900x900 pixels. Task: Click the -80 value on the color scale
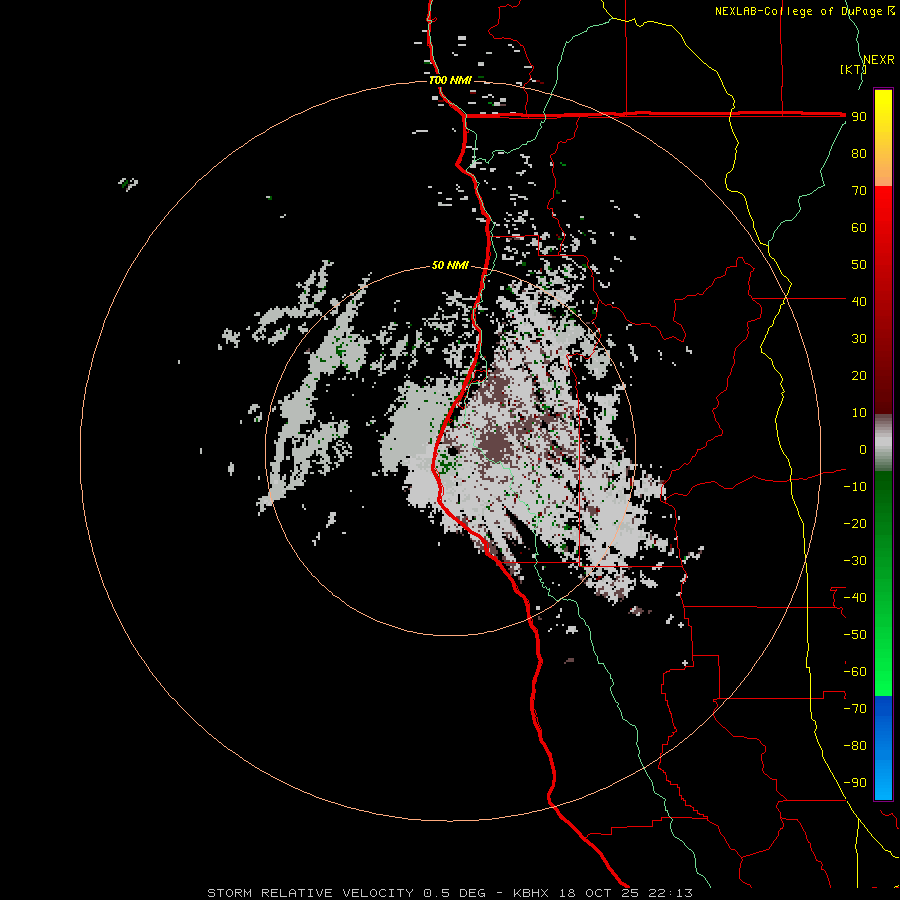pos(855,746)
